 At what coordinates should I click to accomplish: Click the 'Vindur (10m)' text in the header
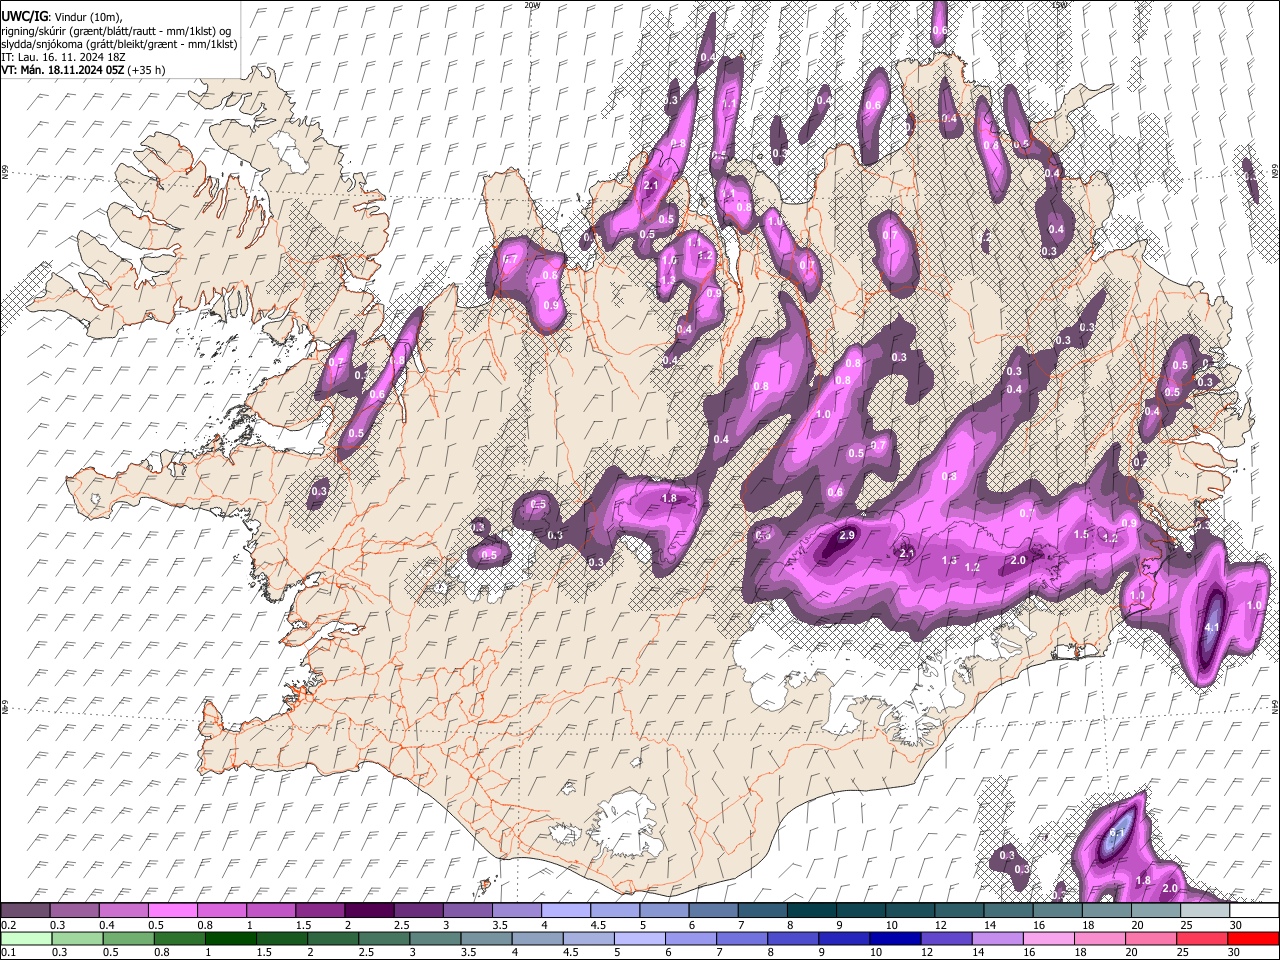point(88,17)
